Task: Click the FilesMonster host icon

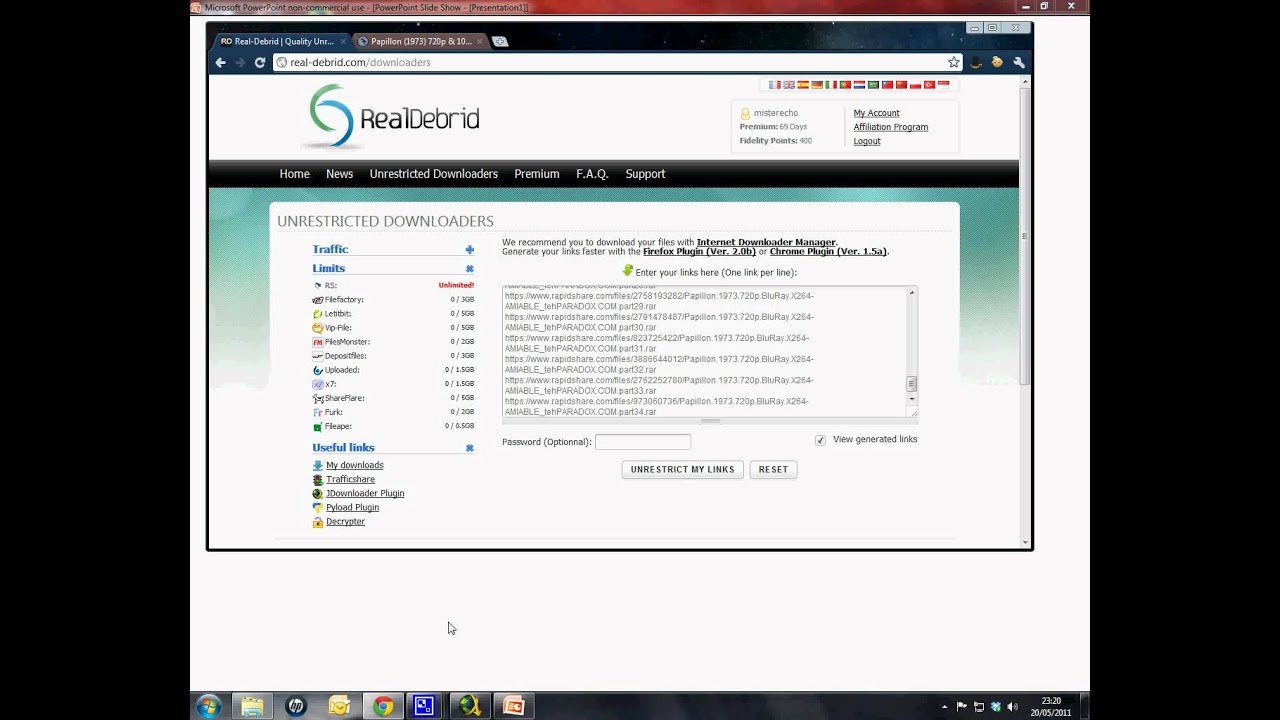Action: pyautogui.click(x=317, y=342)
